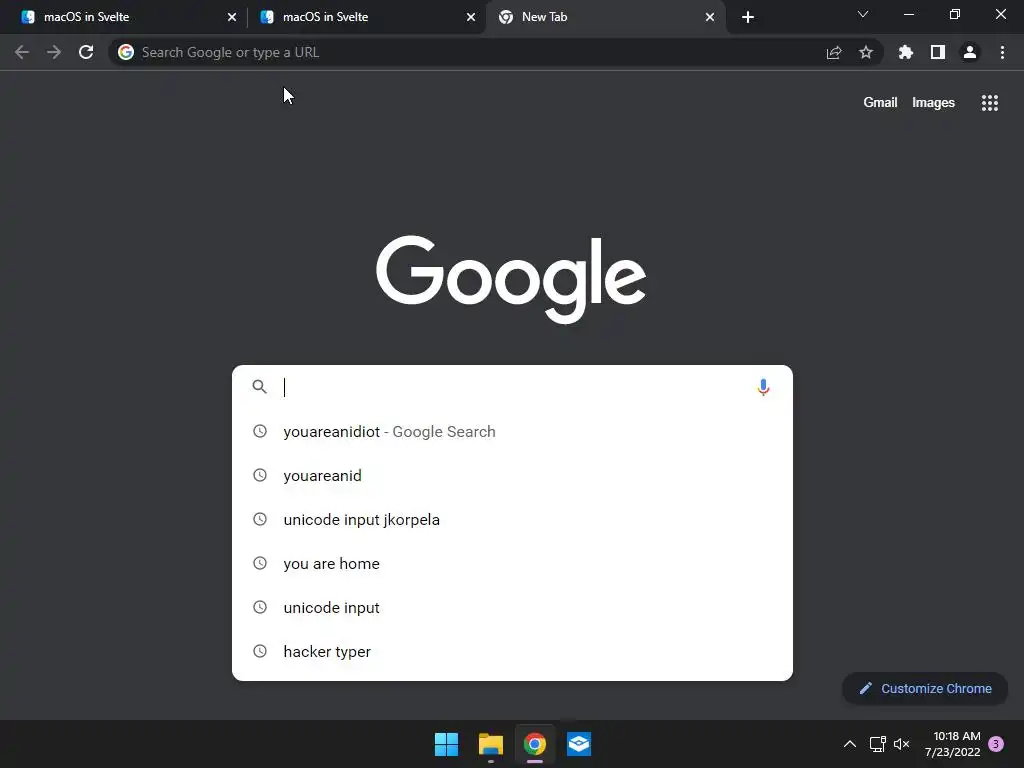Image resolution: width=1024 pixels, height=768 pixels.
Task: Select the plain unicode input suggestion
Action: point(513,607)
